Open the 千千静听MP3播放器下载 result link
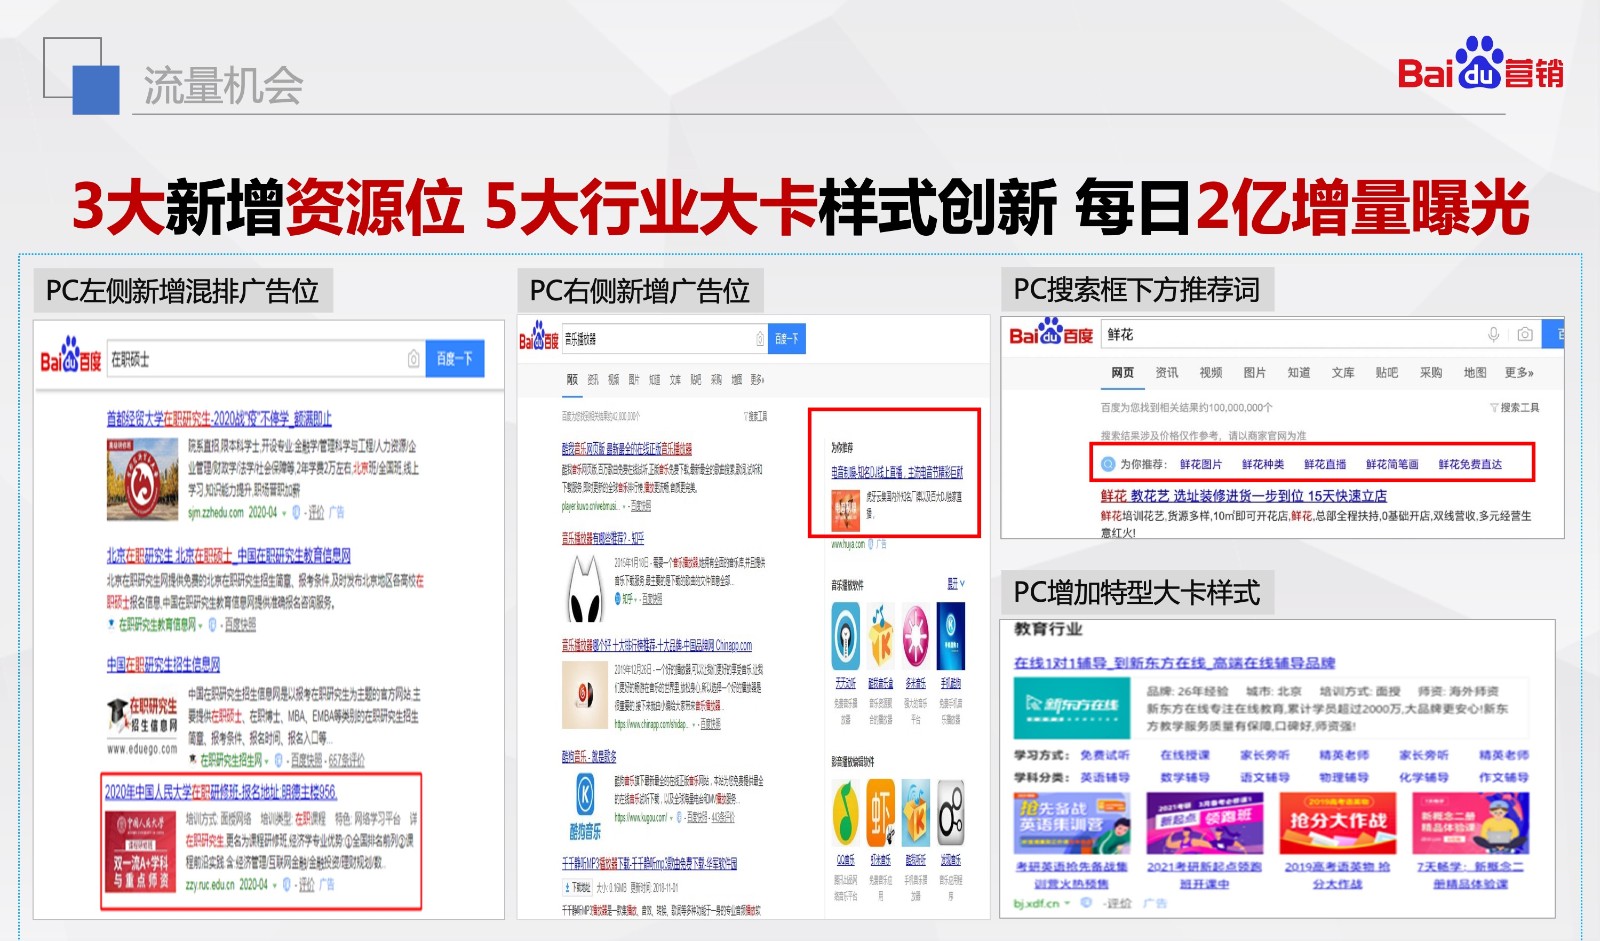Image resolution: width=1600 pixels, height=941 pixels. point(649,863)
